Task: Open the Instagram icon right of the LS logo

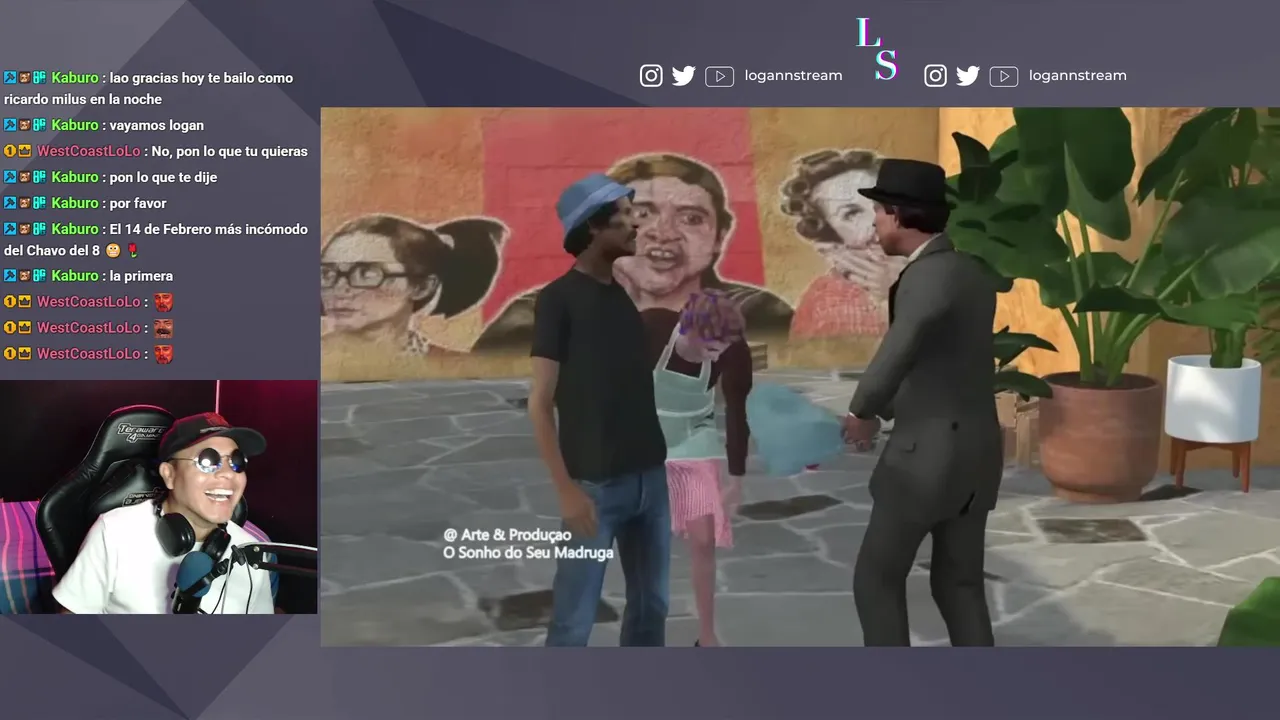Action: (x=935, y=76)
